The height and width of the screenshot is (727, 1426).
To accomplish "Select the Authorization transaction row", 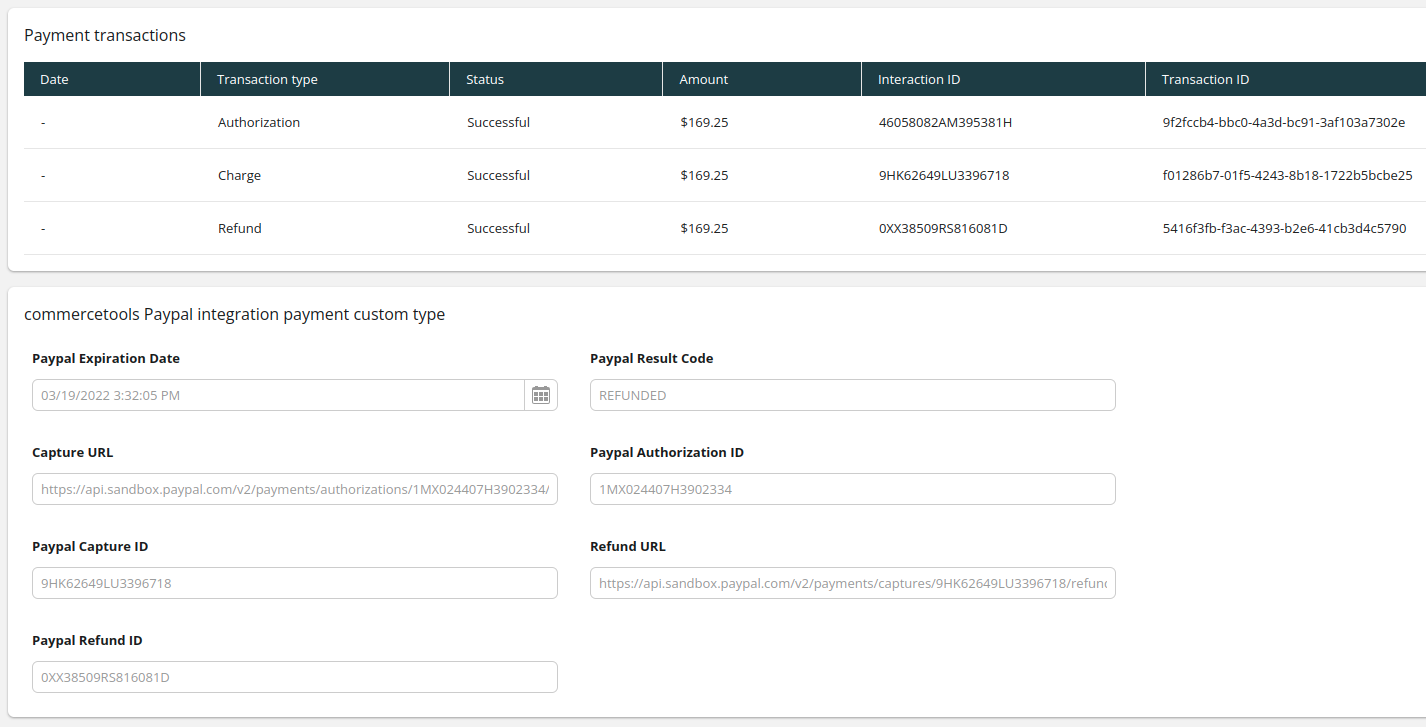I will coord(259,122).
